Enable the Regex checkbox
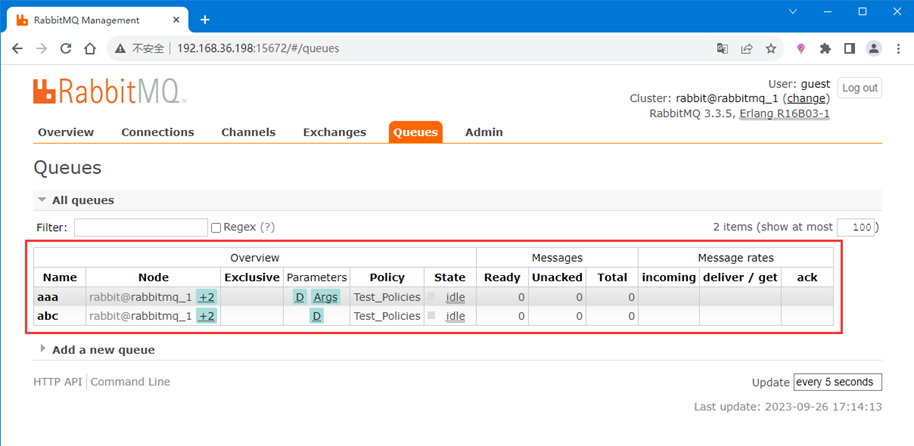Viewport: 914px width, 446px height. (216, 228)
